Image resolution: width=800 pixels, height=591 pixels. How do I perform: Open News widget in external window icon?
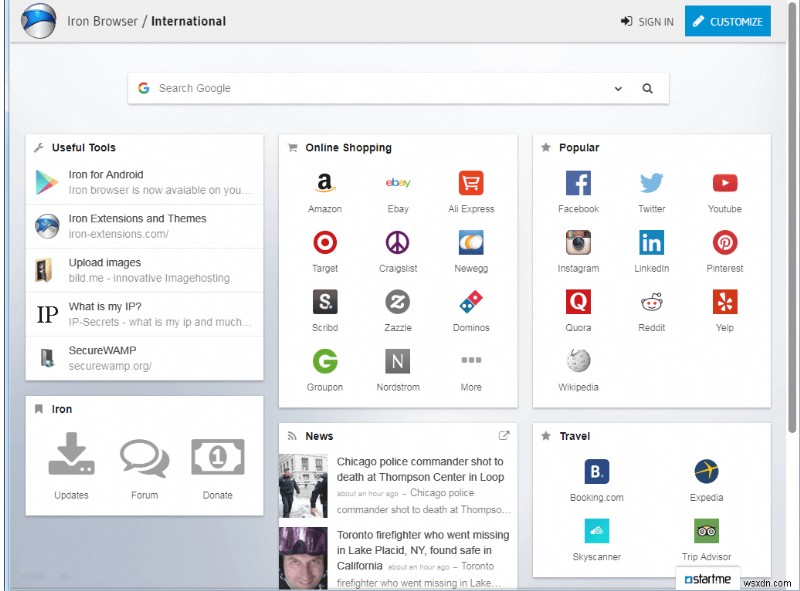[x=504, y=435]
